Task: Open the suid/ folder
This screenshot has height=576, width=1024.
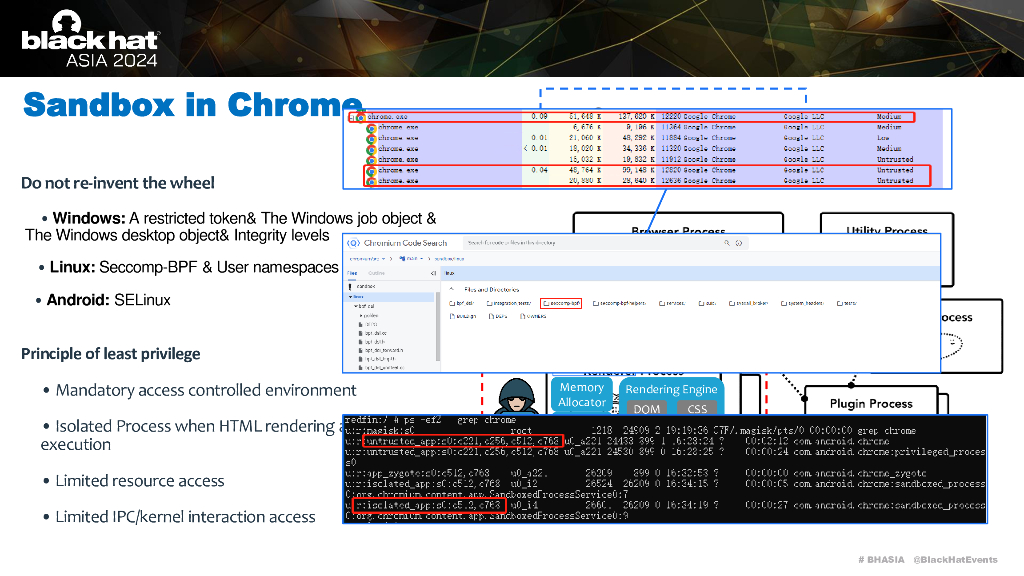Action: coord(707,303)
